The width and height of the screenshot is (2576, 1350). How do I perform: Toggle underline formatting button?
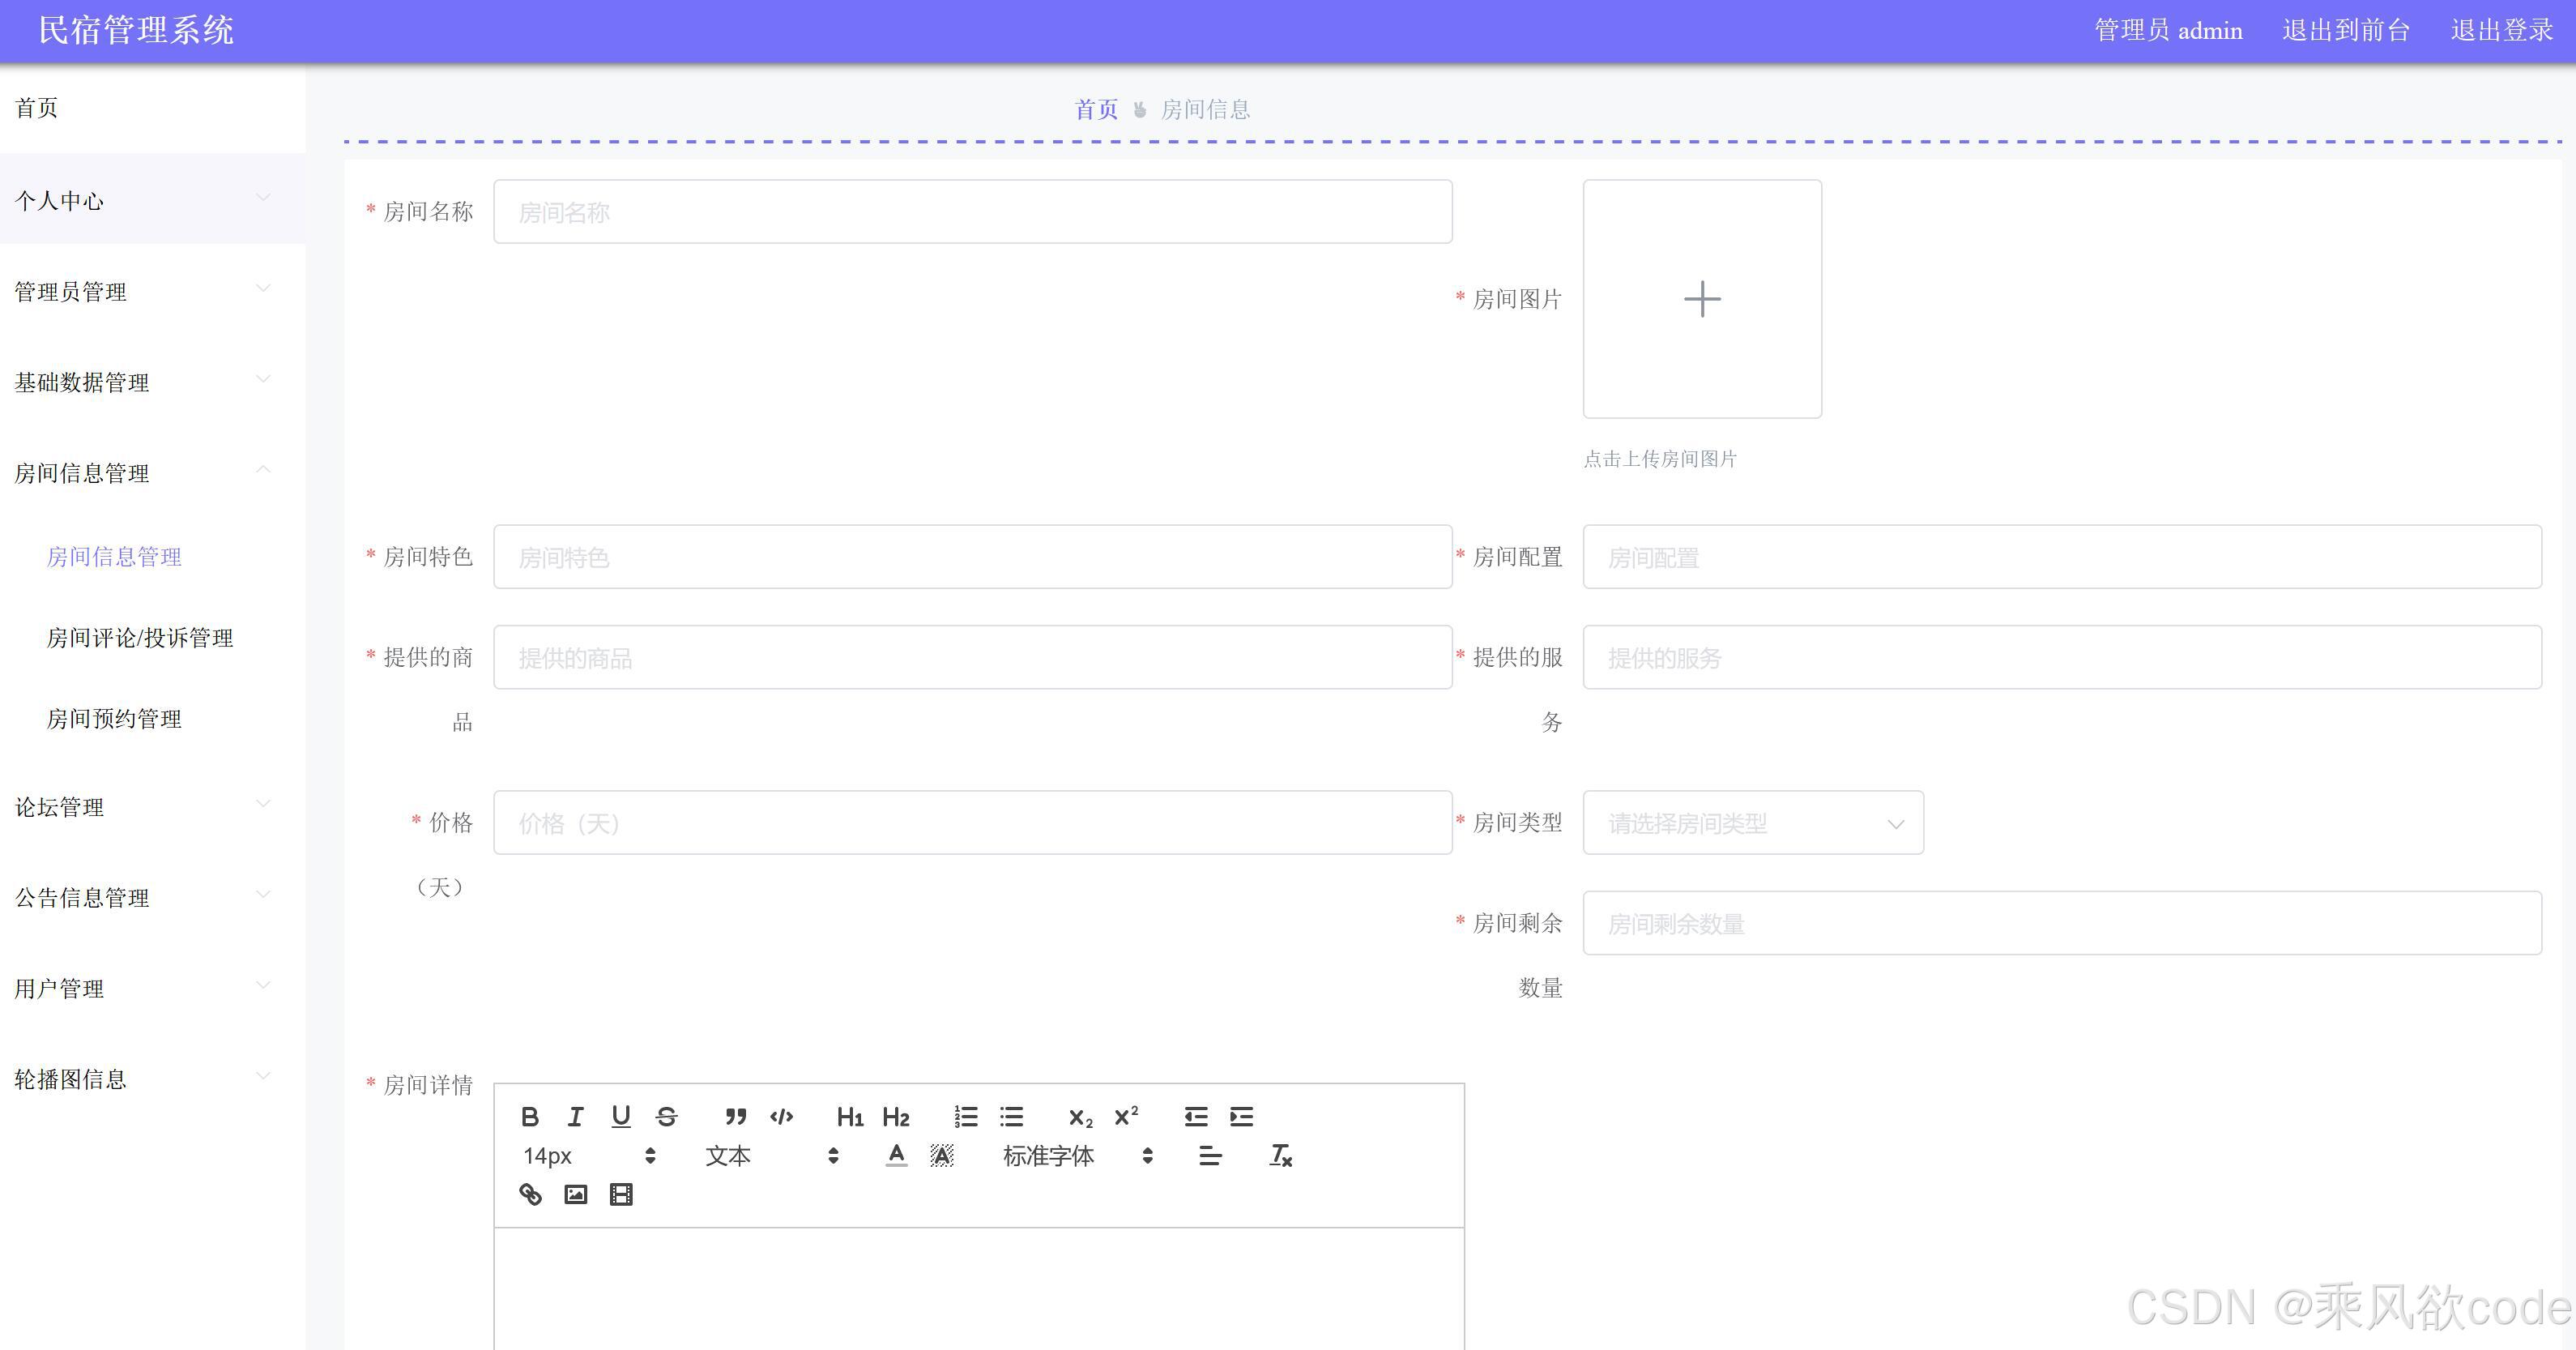click(x=621, y=1116)
